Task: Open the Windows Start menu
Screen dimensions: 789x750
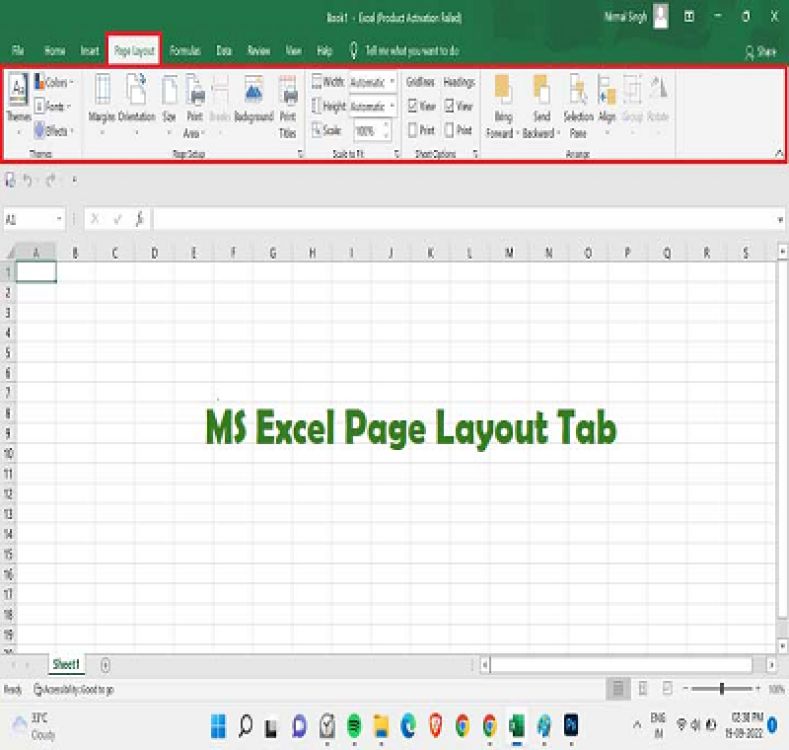Action: (218, 726)
